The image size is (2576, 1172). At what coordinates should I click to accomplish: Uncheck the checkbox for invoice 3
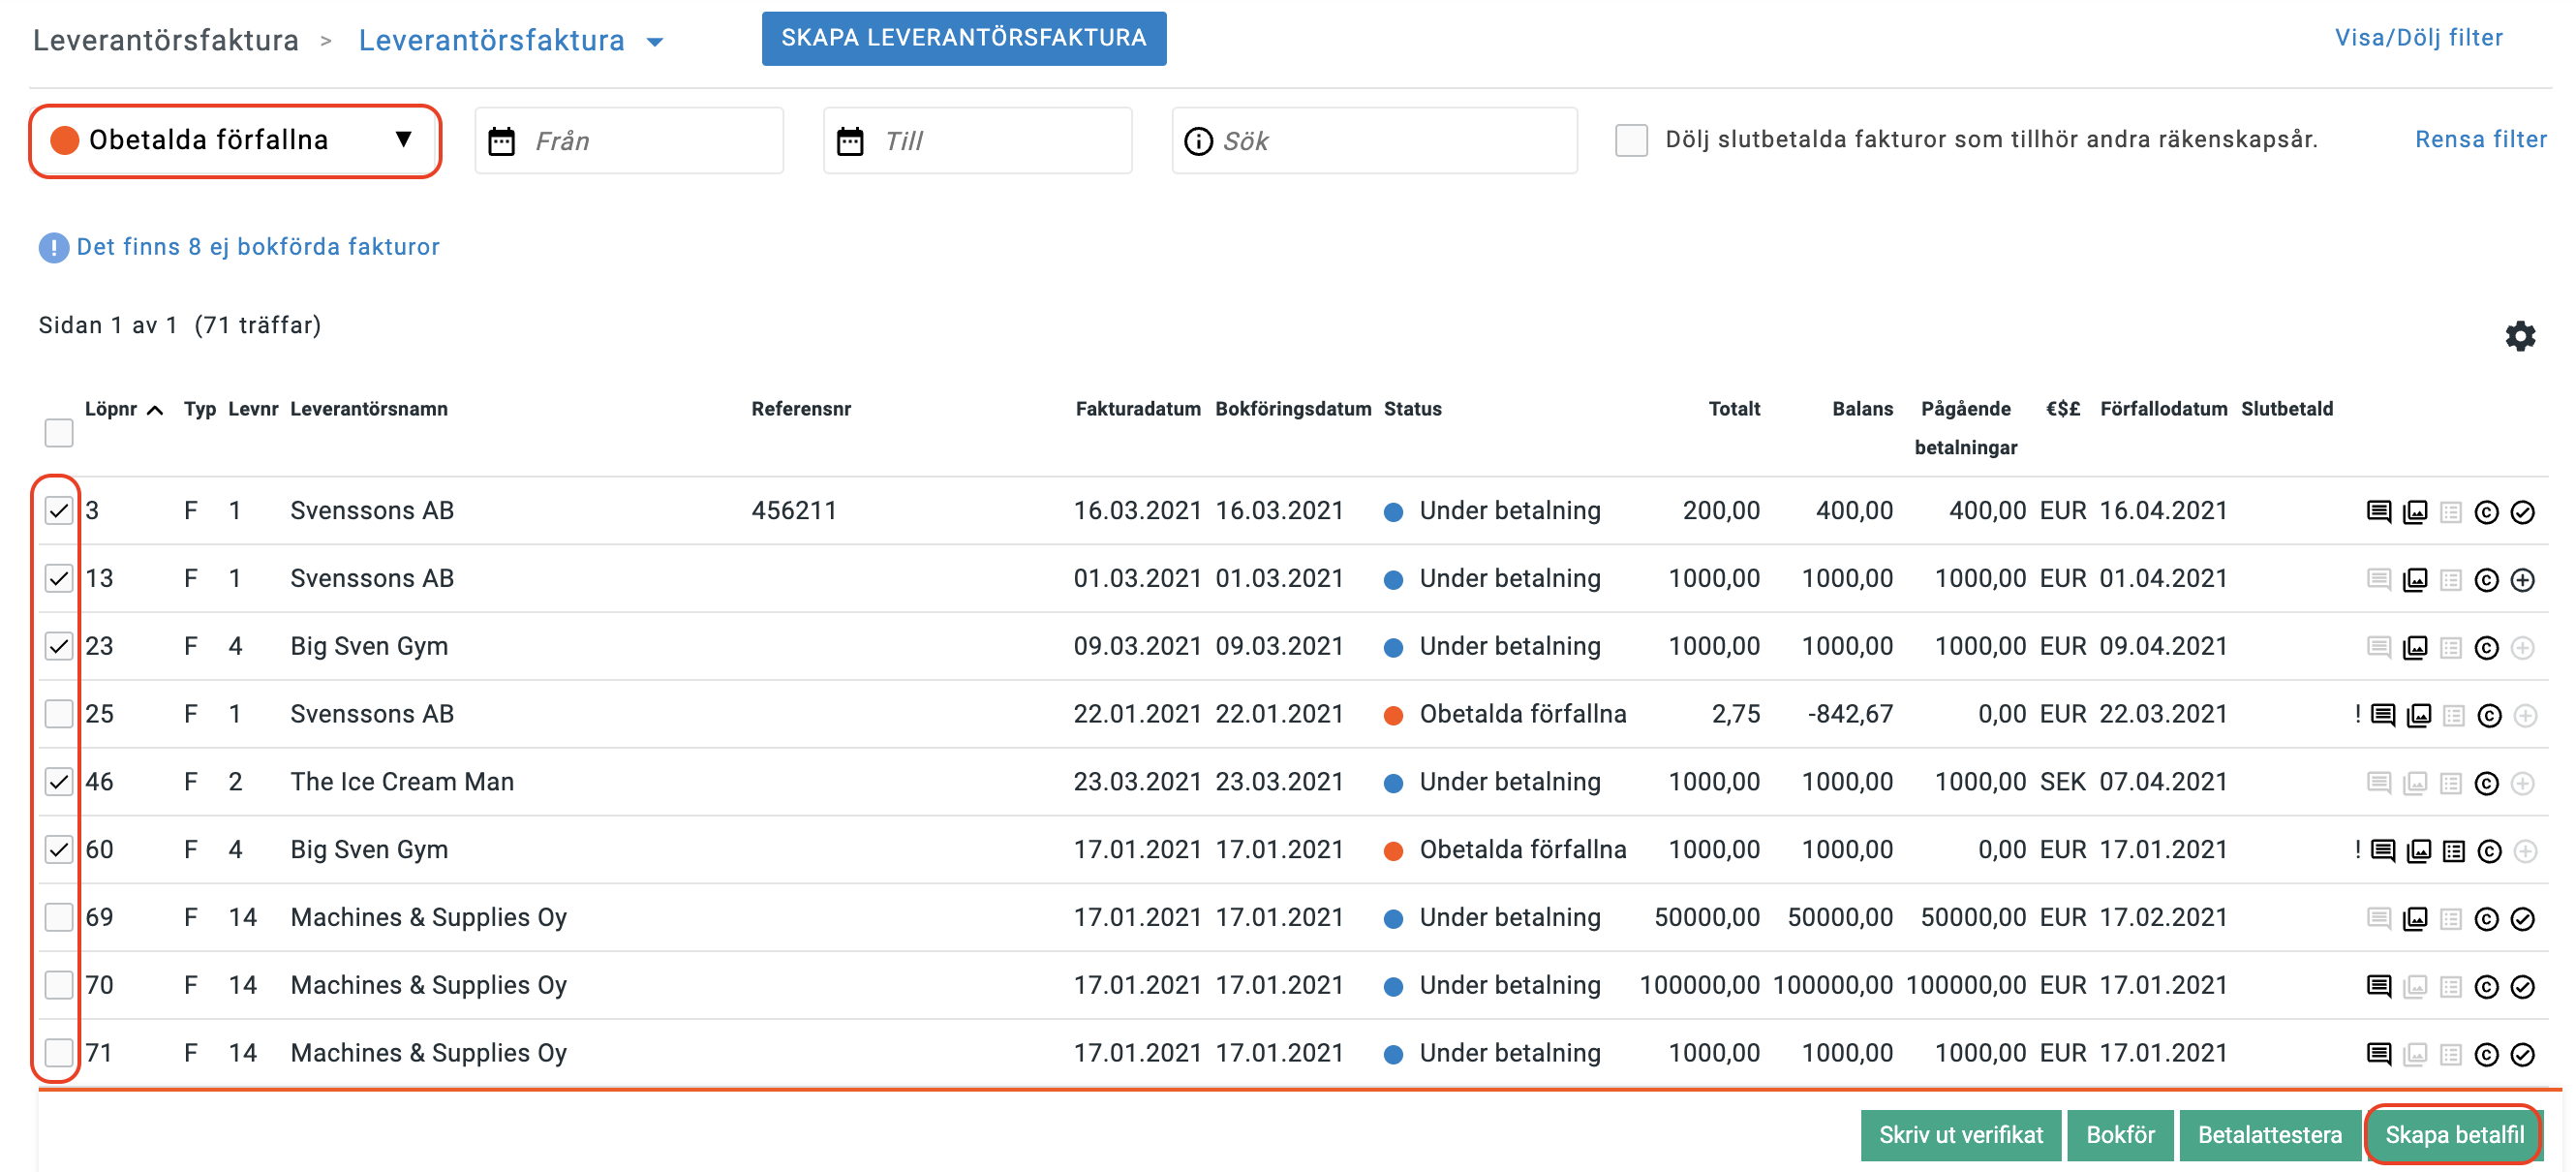click(59, 511)
